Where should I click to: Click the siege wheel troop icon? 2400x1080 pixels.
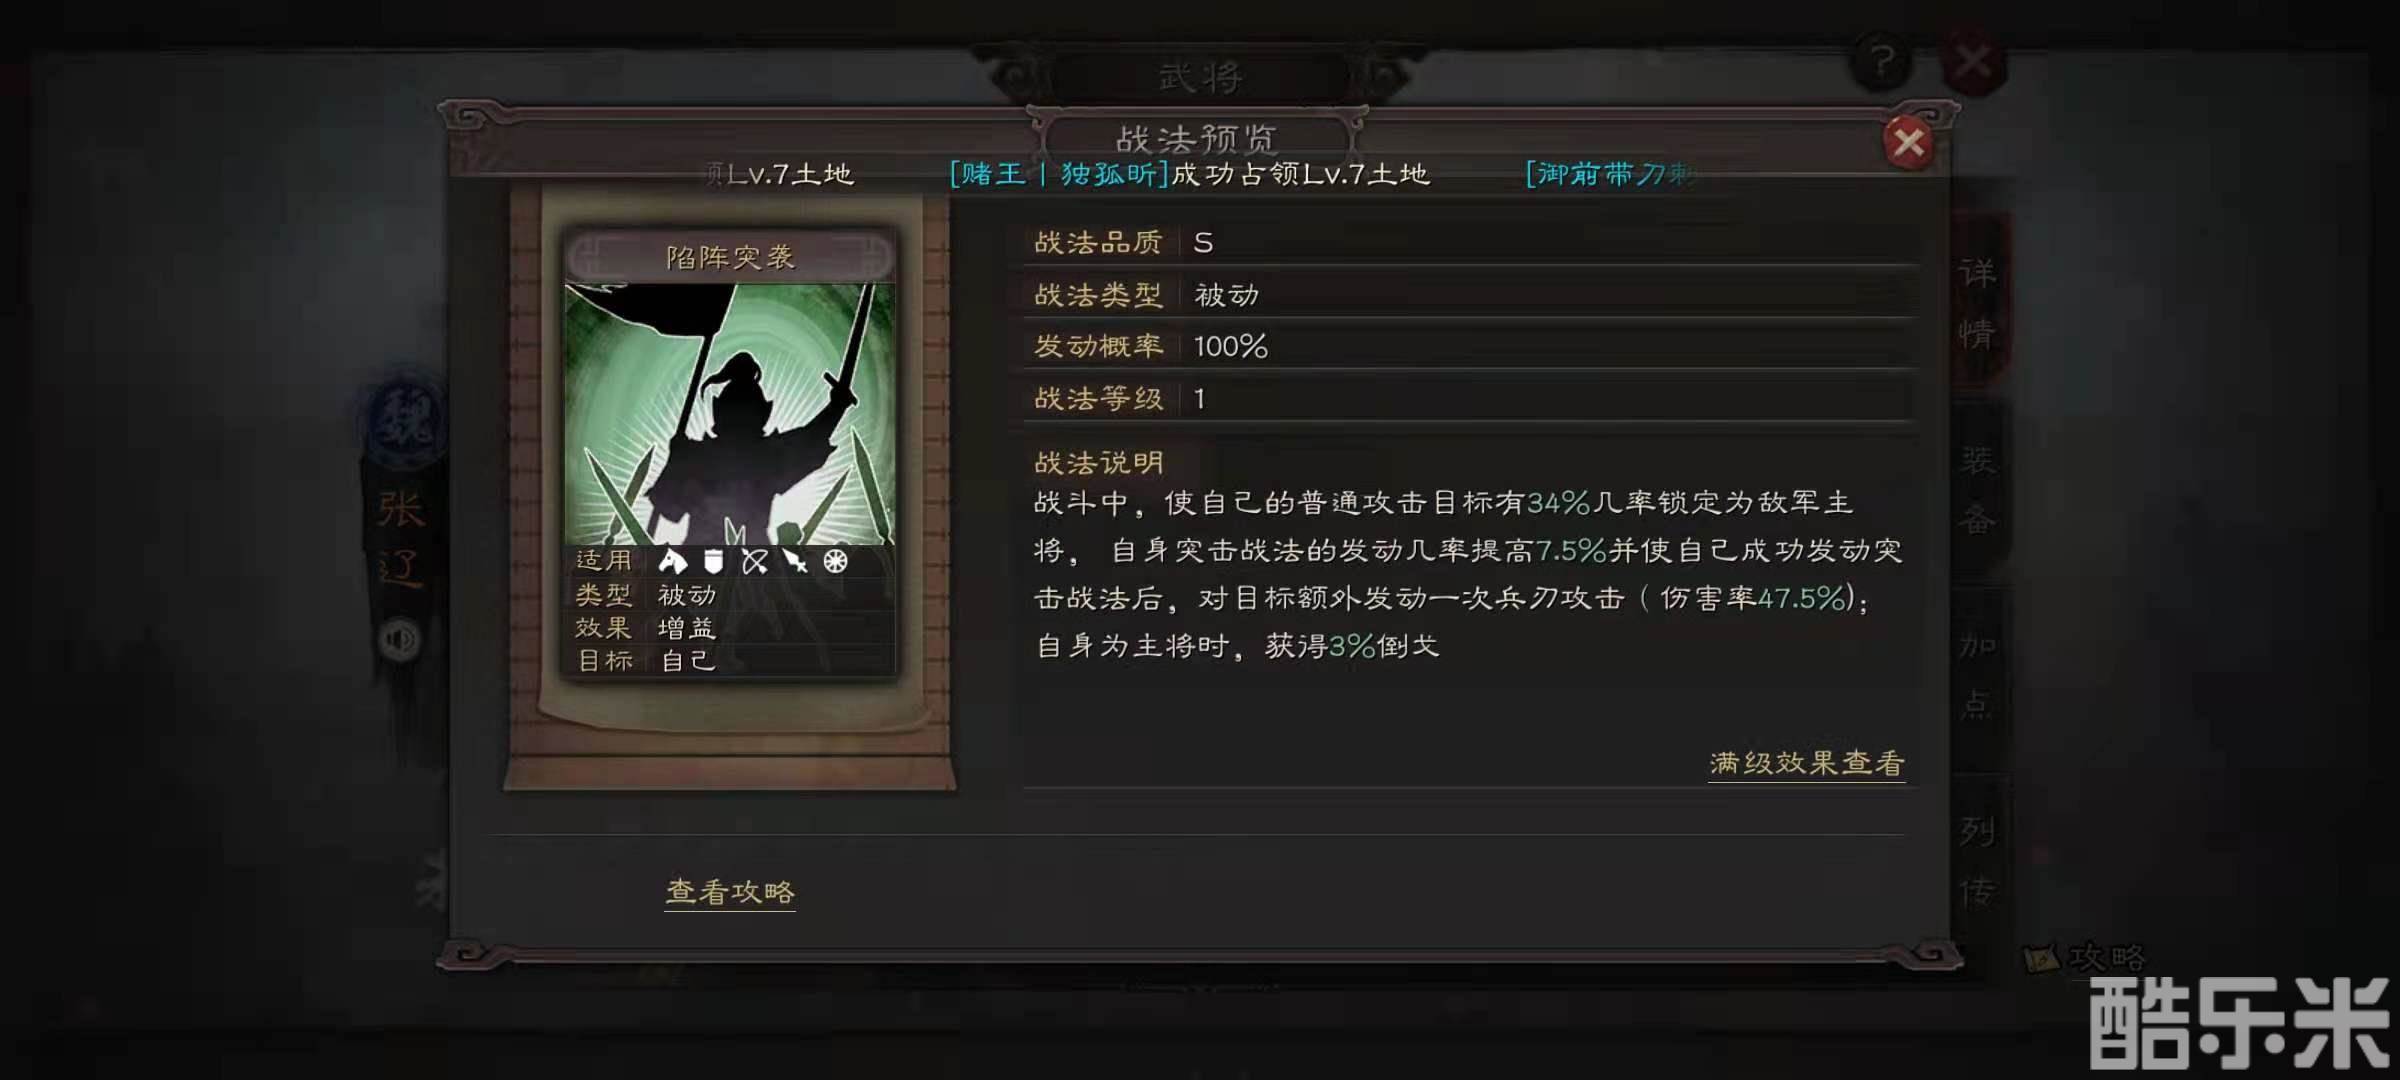tap(836, 561)
